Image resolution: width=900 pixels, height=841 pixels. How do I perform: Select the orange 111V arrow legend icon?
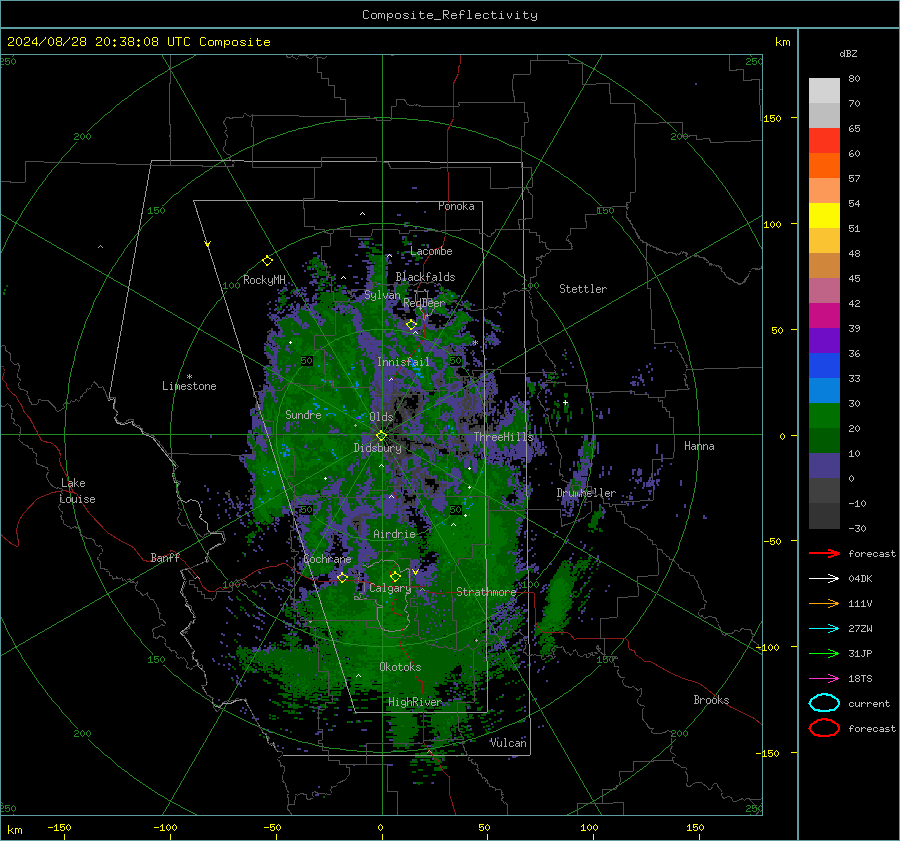pyautogui.click(x=824, y=603)
